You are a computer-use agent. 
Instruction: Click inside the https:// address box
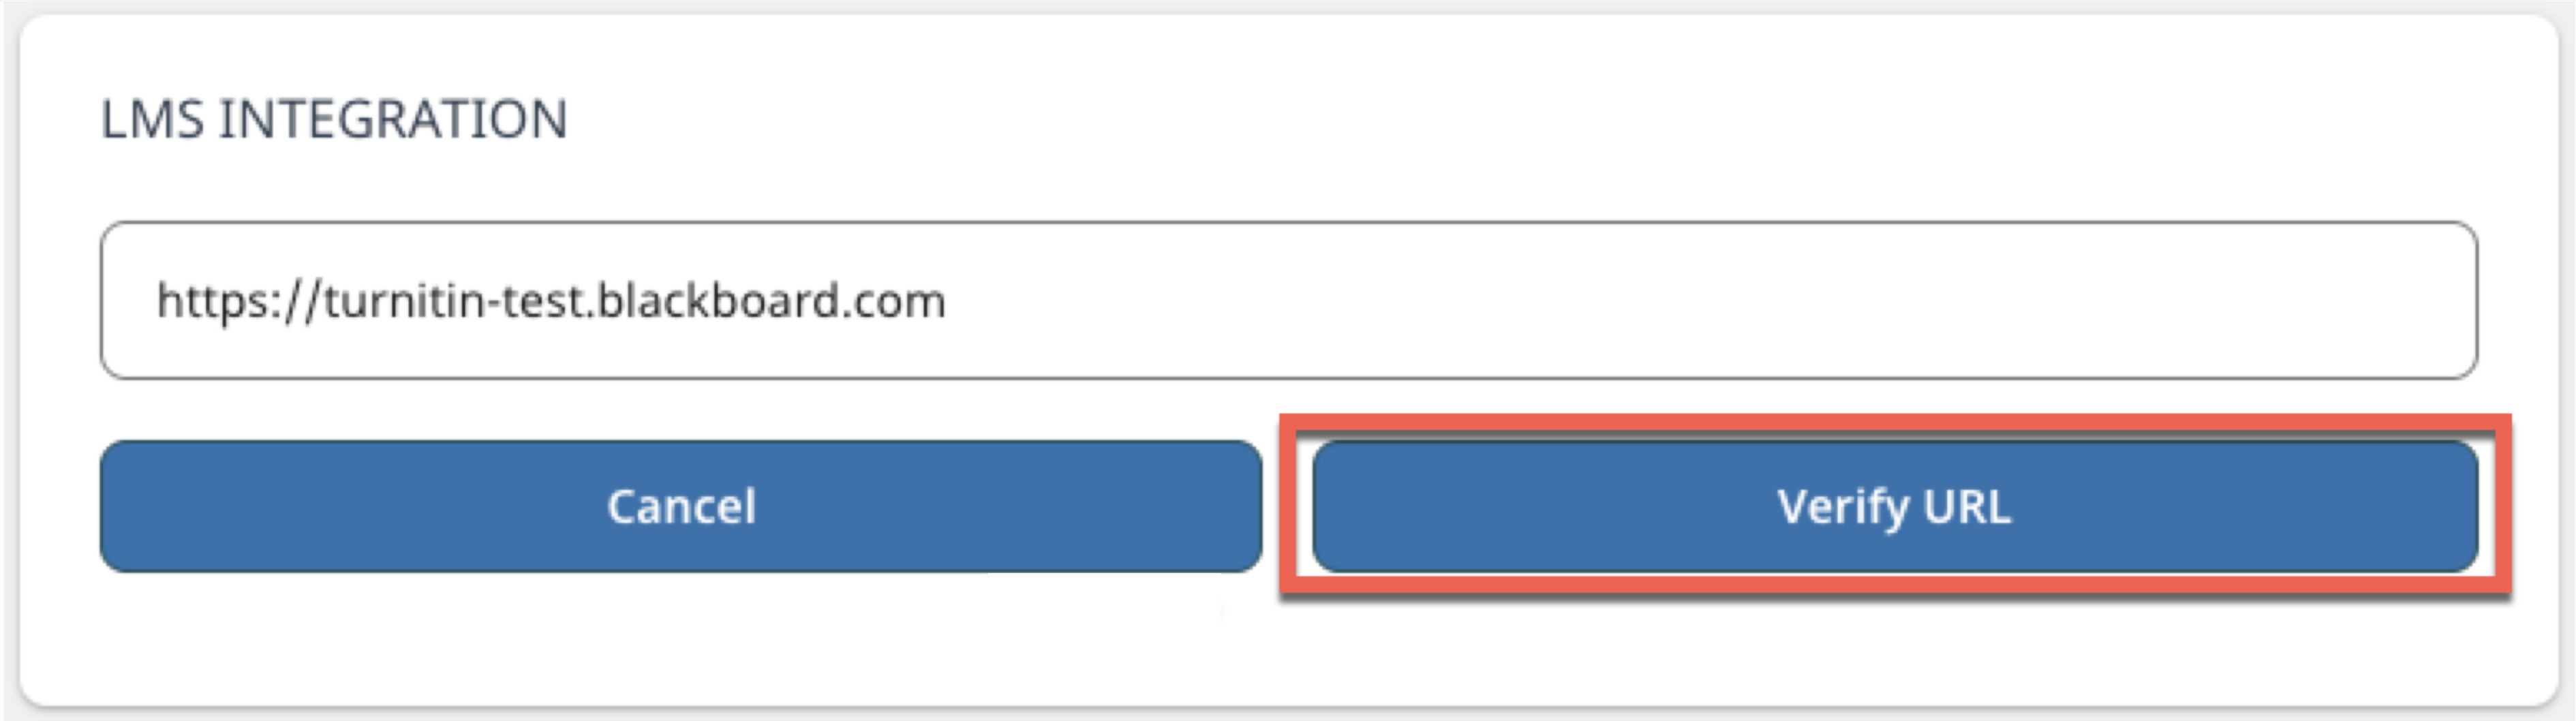1288,300
